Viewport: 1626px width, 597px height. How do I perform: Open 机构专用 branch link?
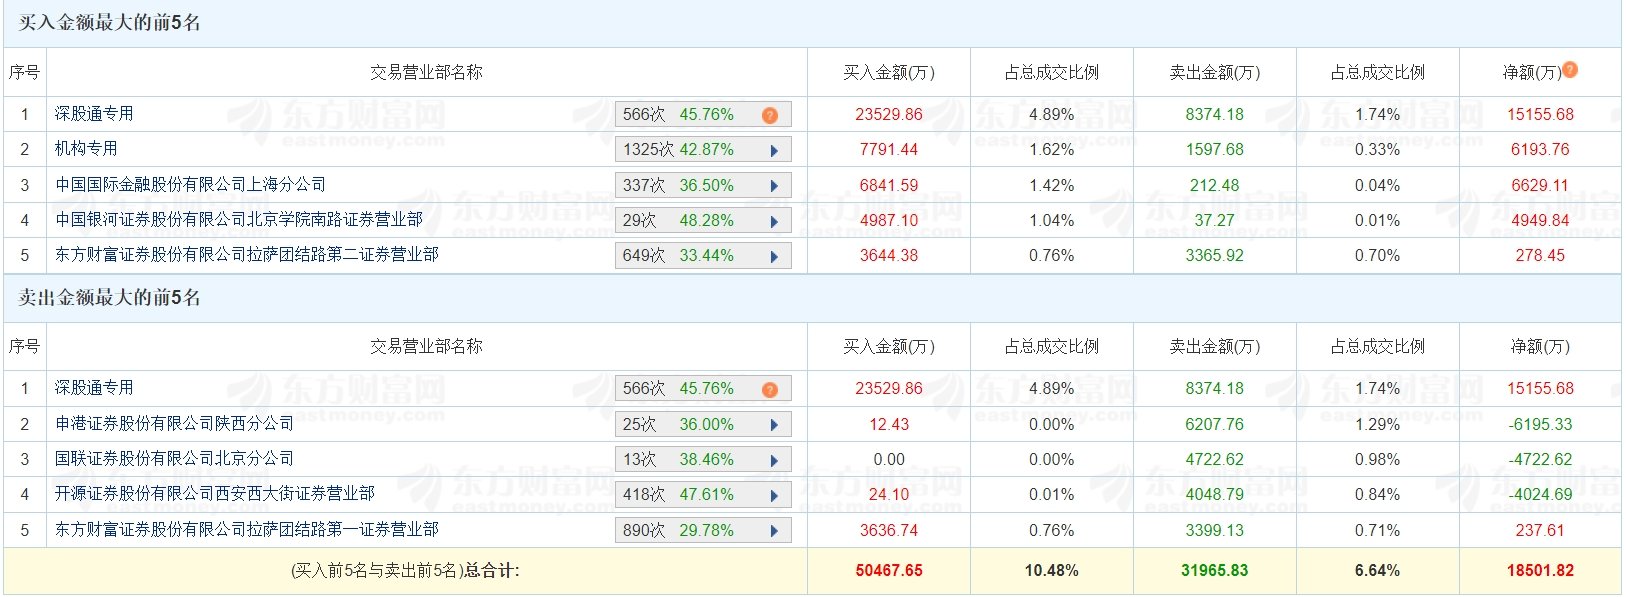coord(86,149)
